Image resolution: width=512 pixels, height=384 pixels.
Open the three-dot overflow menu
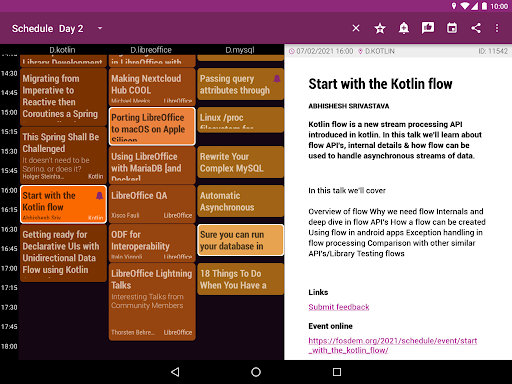(497, 28)
